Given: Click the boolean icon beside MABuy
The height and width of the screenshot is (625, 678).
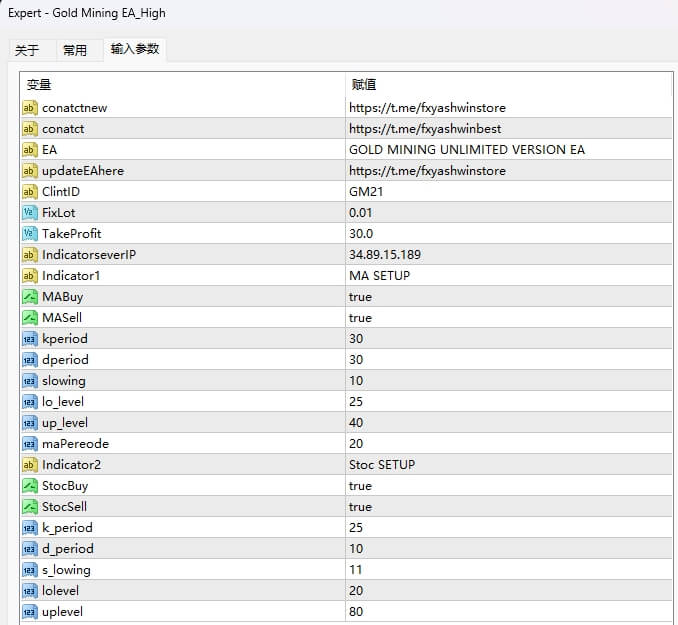Looking at the screenshot, I should tap(29, 297).
